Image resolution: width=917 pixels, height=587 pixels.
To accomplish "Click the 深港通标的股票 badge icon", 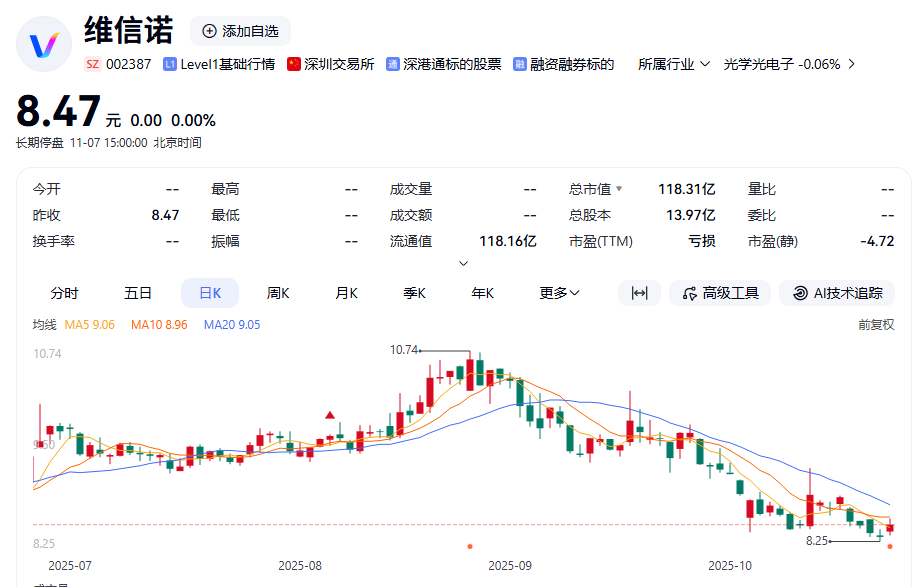I will (393, 64).
